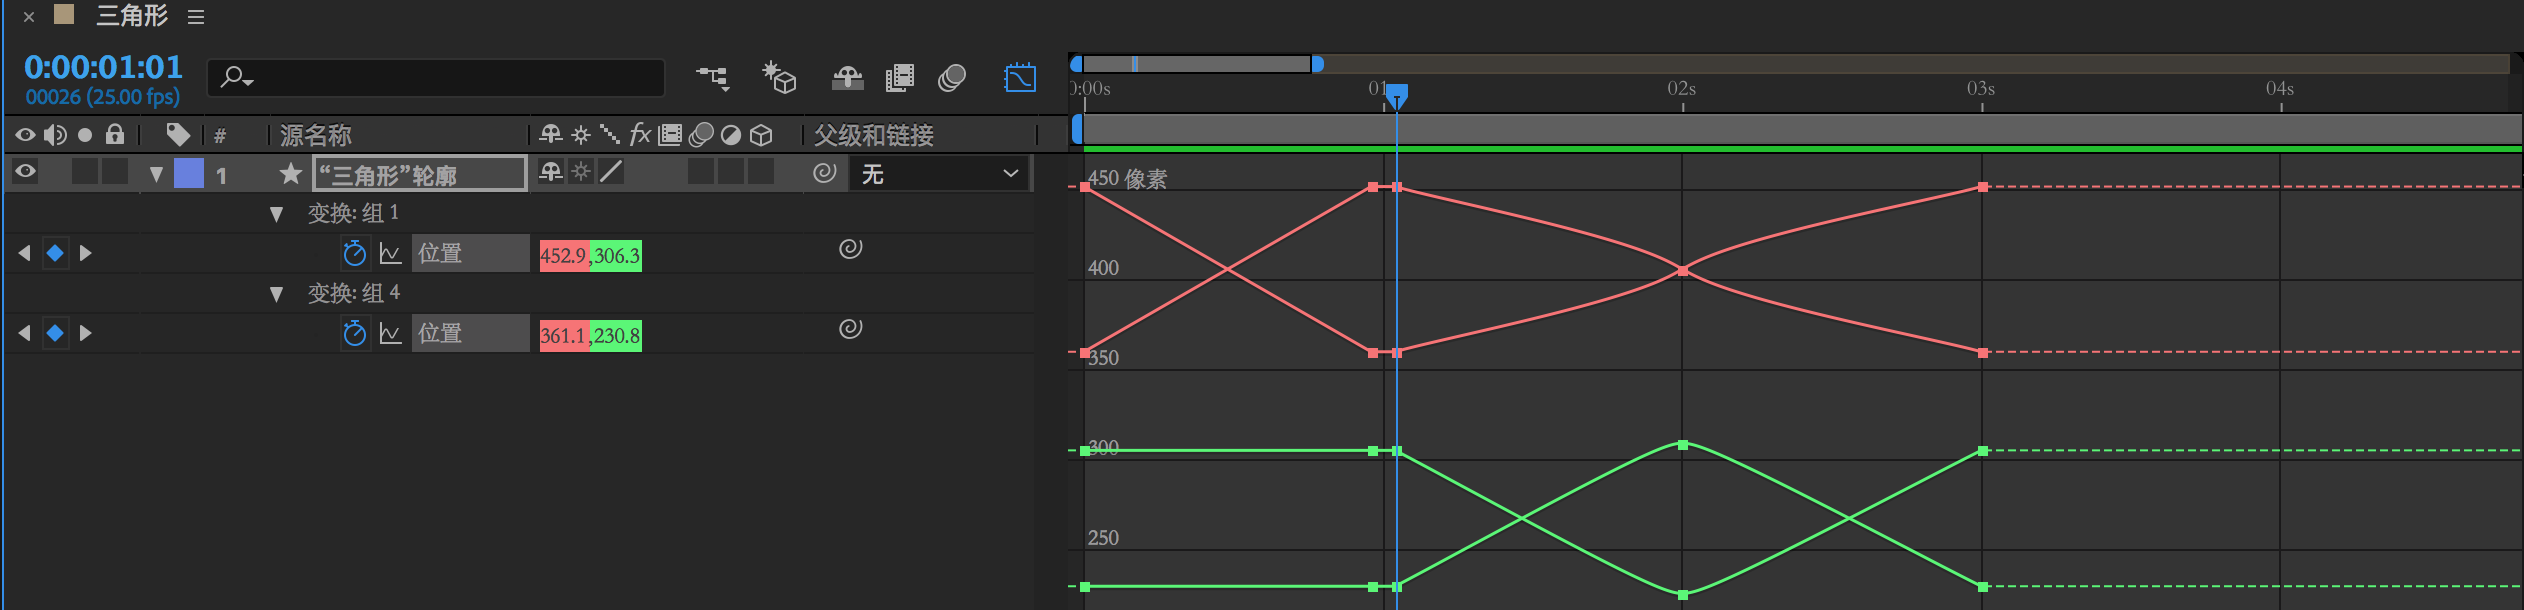
Task: Collapse the 变换: 组 1 group
Action: [x=276, y=213]
